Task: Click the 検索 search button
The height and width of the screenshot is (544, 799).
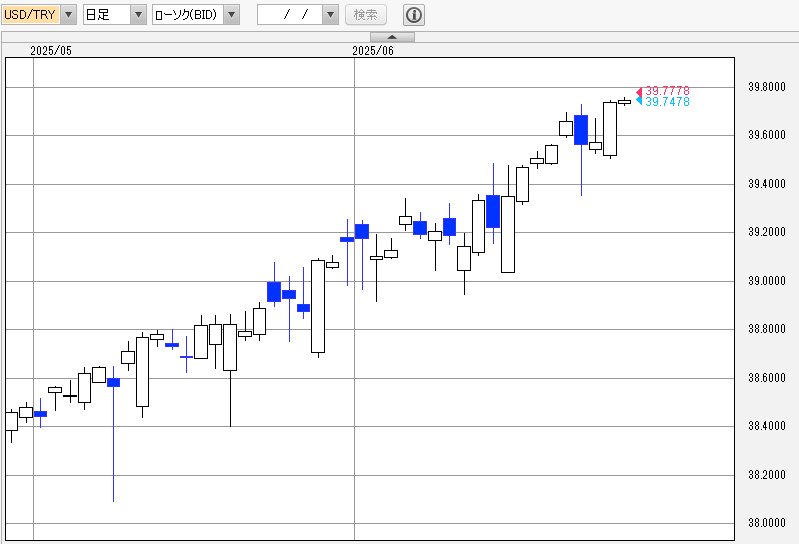Action: [x=366, y=15]
